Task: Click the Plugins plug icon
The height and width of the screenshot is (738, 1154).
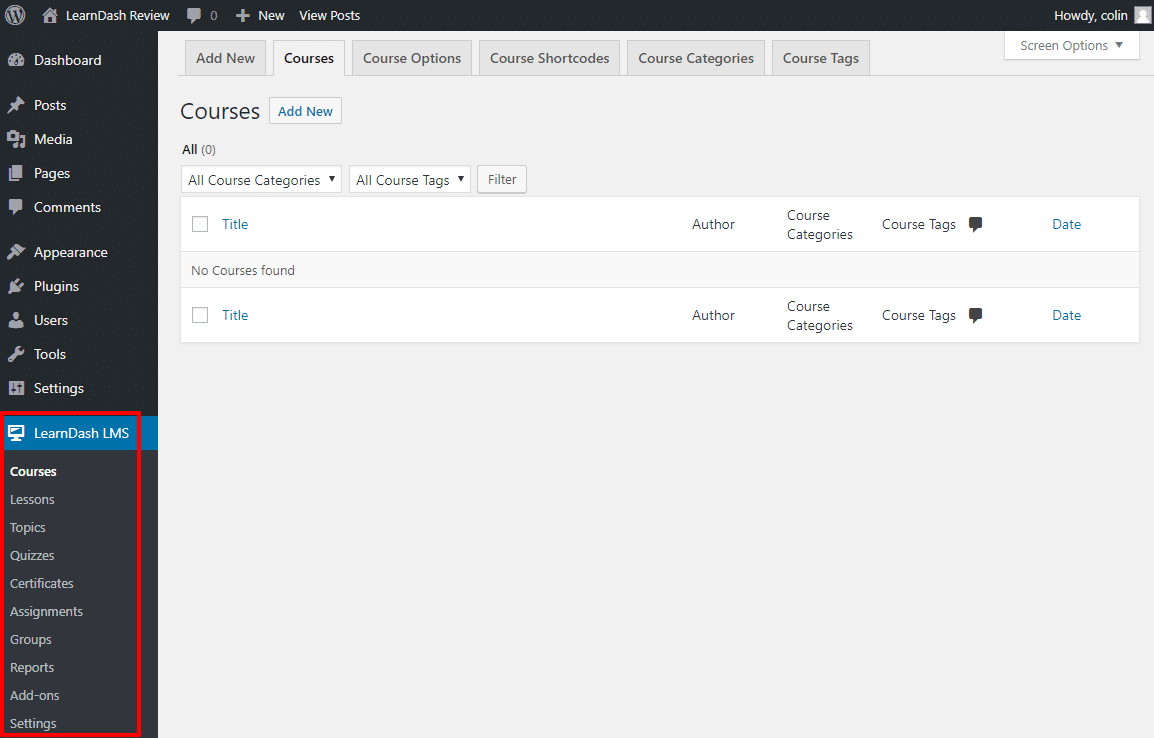Action: click(x=16, y=286)
